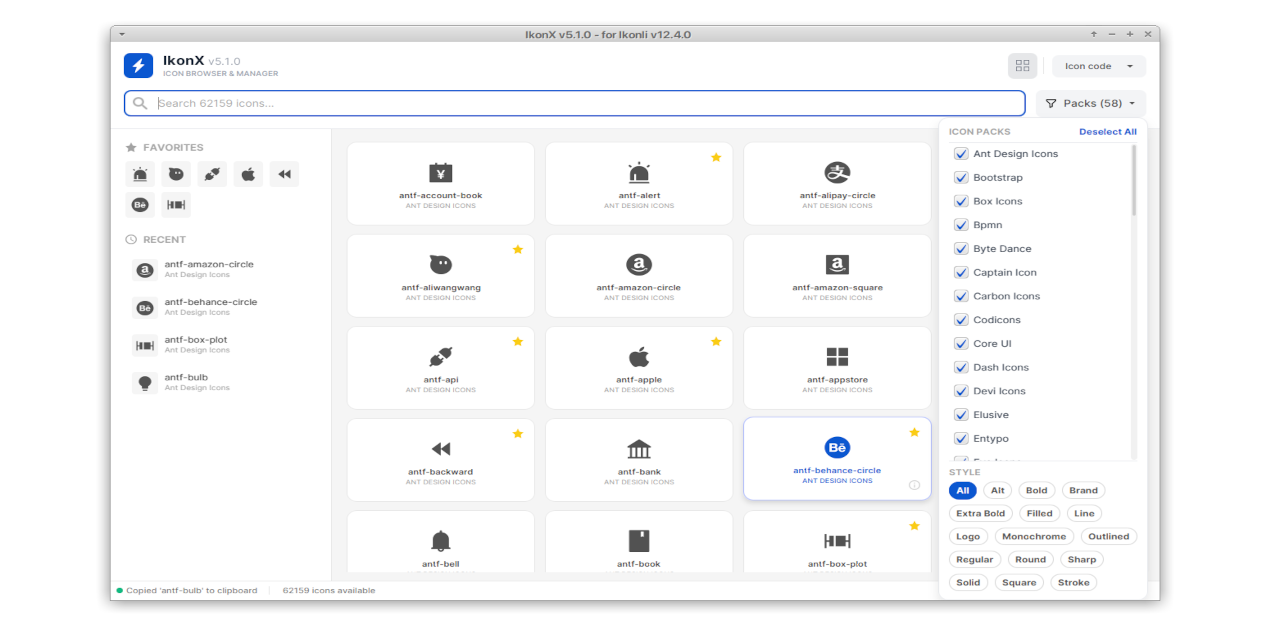
Task: Uncheck the Bootstrap icon pack
Action: (961, 178)
